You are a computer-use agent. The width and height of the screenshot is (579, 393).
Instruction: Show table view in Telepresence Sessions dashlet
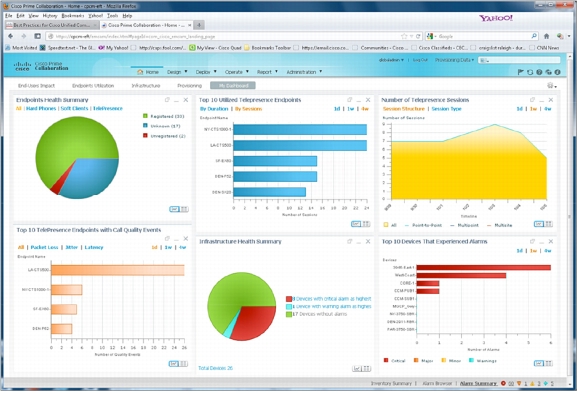[x=549, y=224]
